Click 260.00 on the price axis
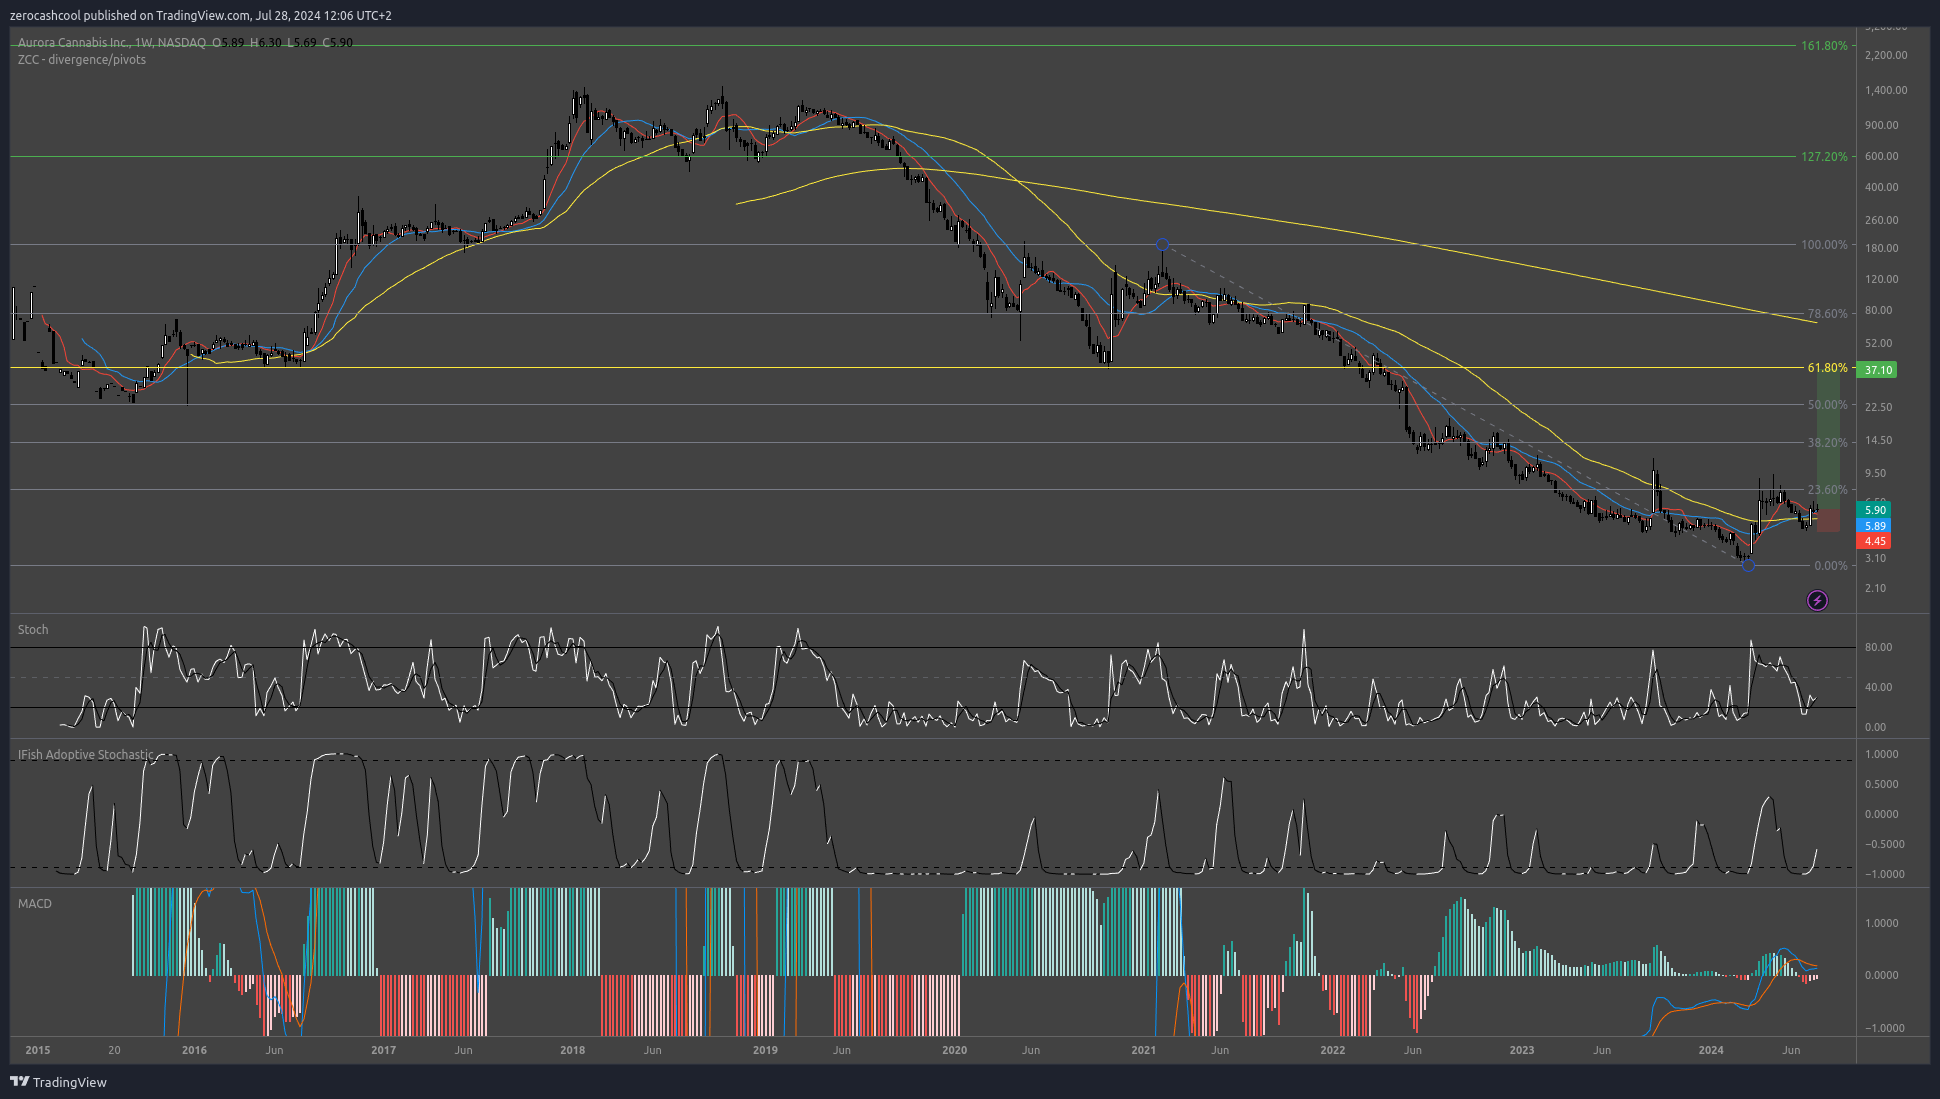This screenshot has width=1940, height=1099. click(1882, 220)
